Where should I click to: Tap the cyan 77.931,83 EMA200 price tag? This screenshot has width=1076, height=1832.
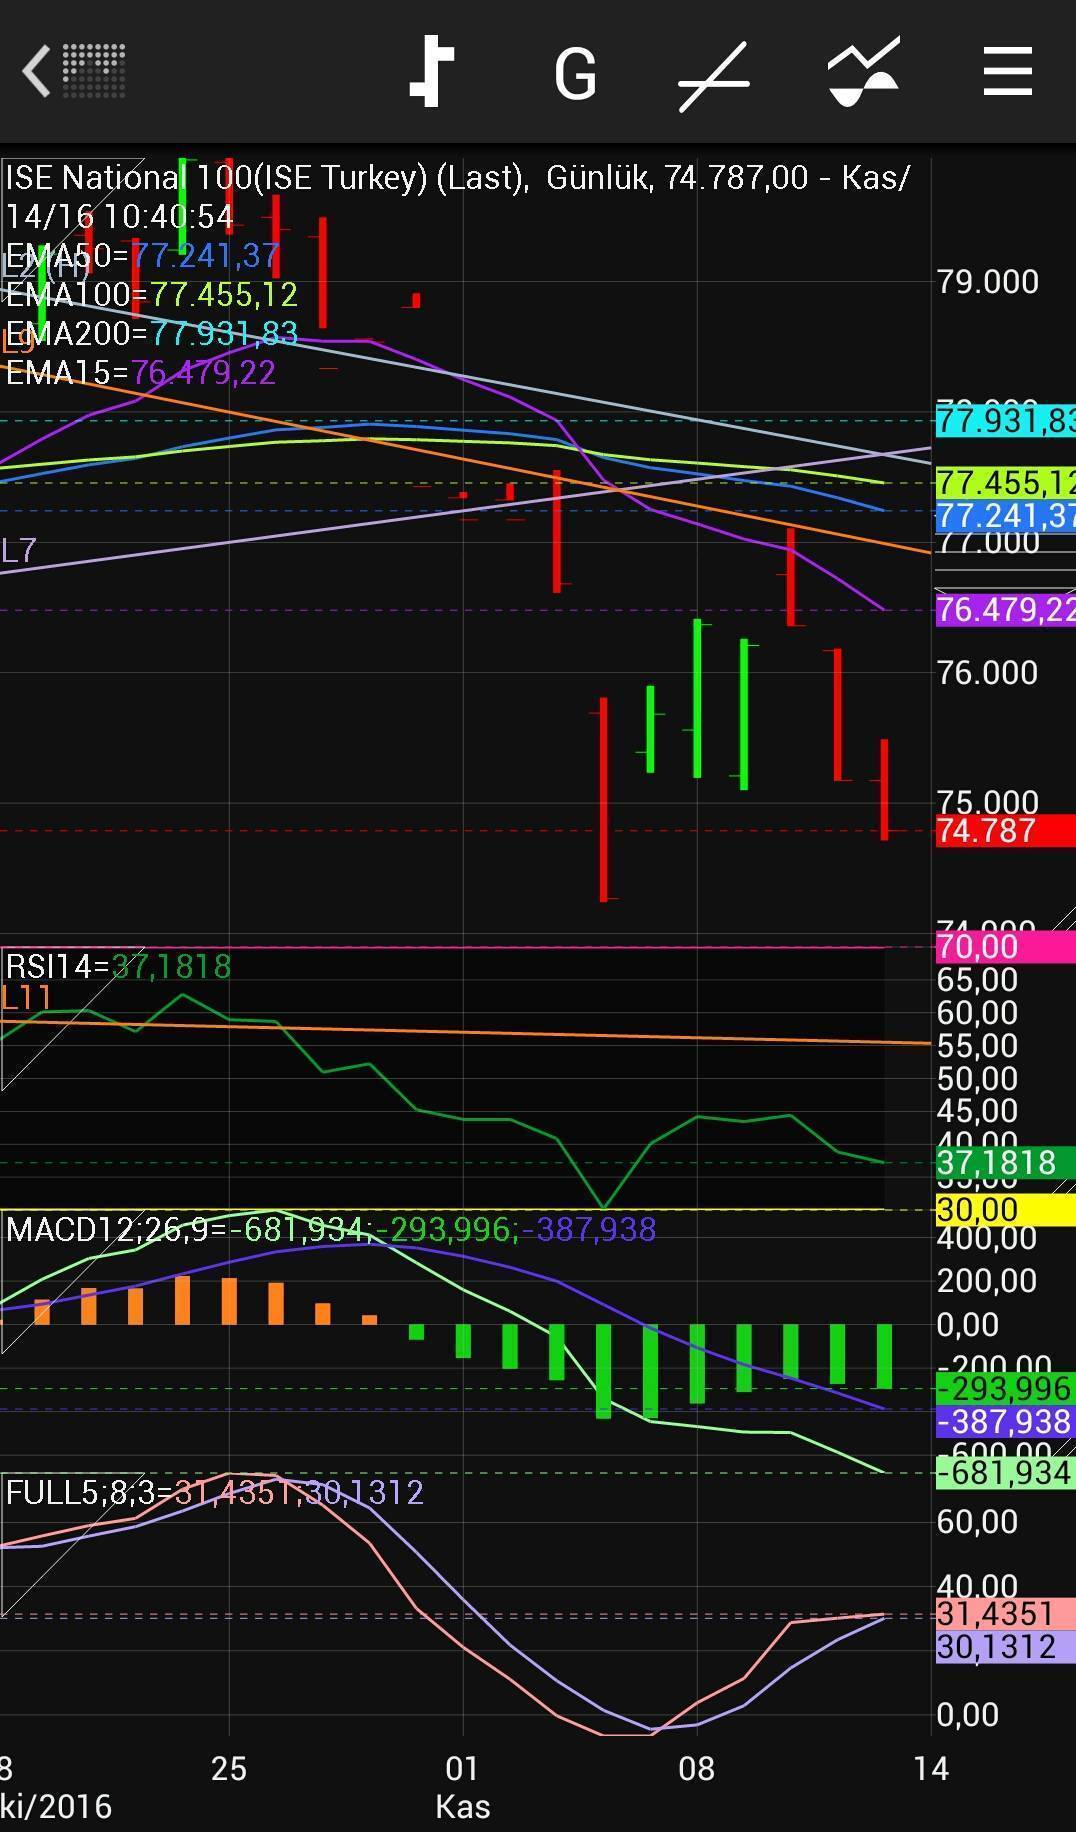(x=1003, y=420)
